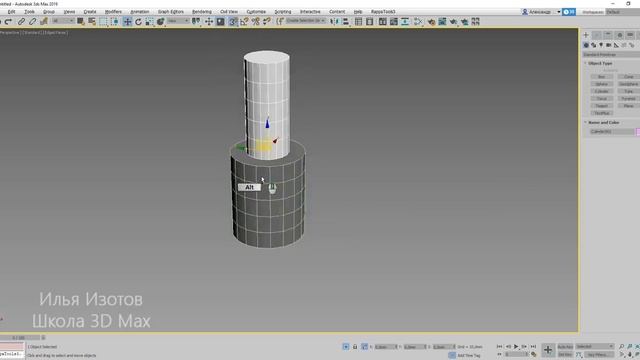Screen dimensions: 640x360
Task: Activate the Select and Move tool
Action: point(127,21)
